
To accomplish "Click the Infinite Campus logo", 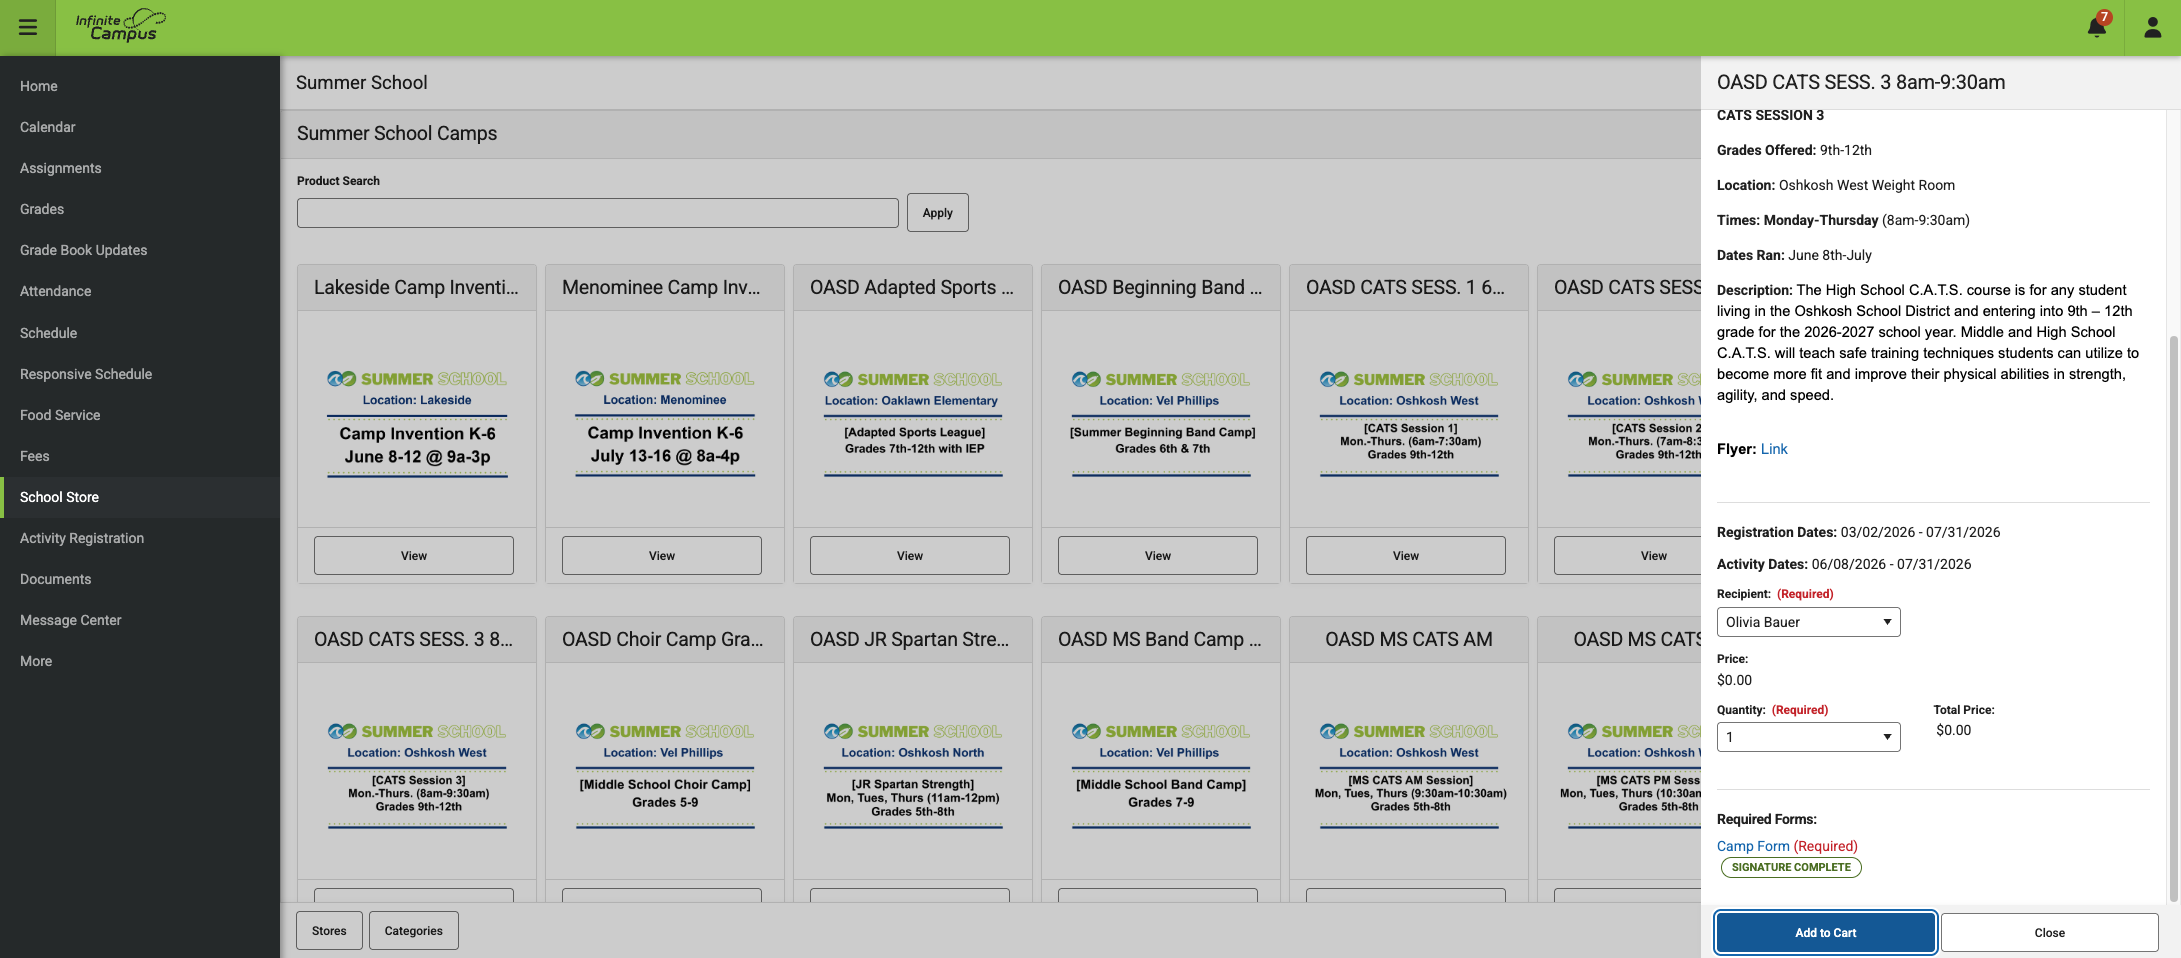I will tap(120, 26).
